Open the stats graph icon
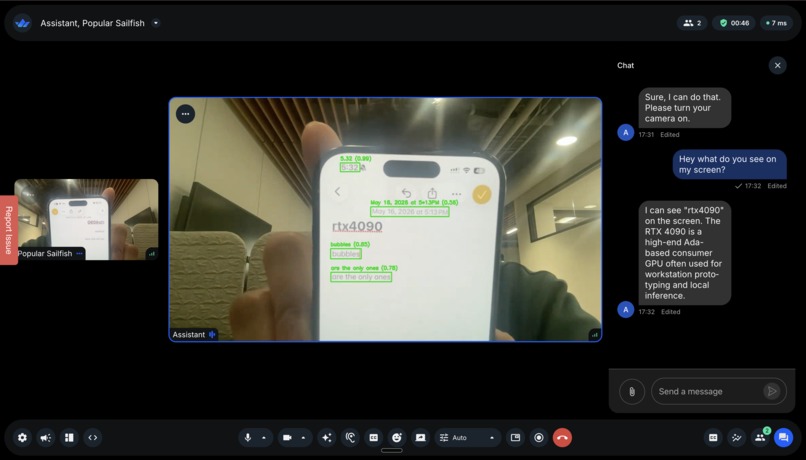The width and height of the screenshot is (806, 460). tap(737, 437)
